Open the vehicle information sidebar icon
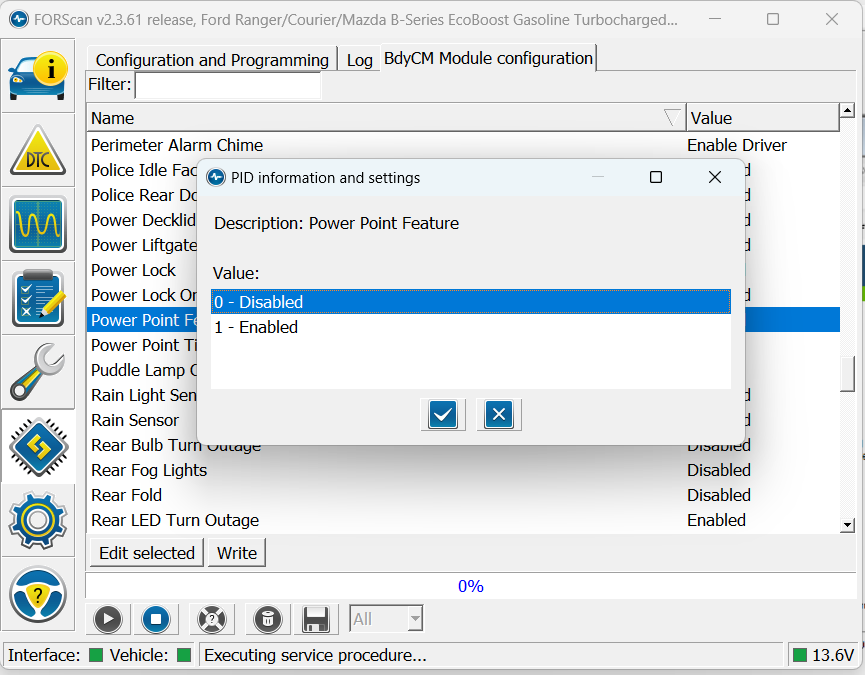 38,76
